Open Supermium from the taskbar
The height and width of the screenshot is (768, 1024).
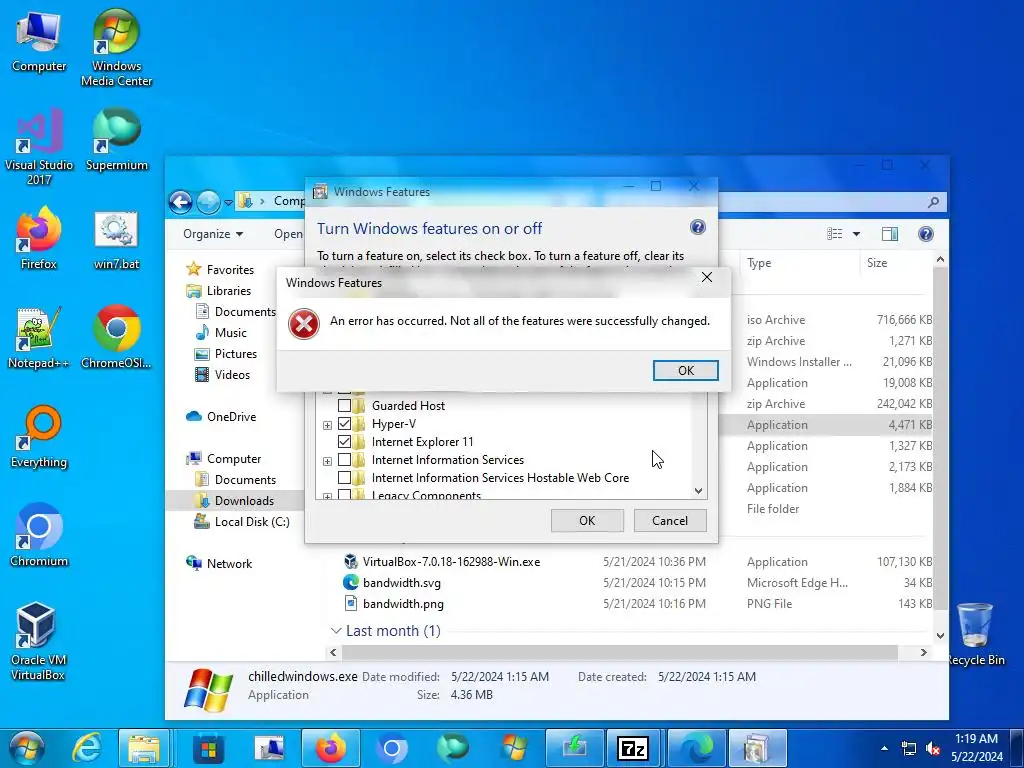[x=453, y=748]
